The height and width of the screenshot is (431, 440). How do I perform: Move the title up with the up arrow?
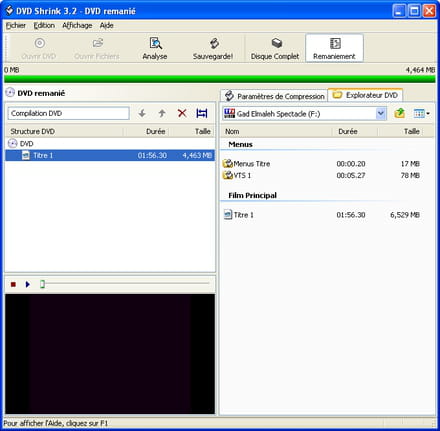coord(162,113)
